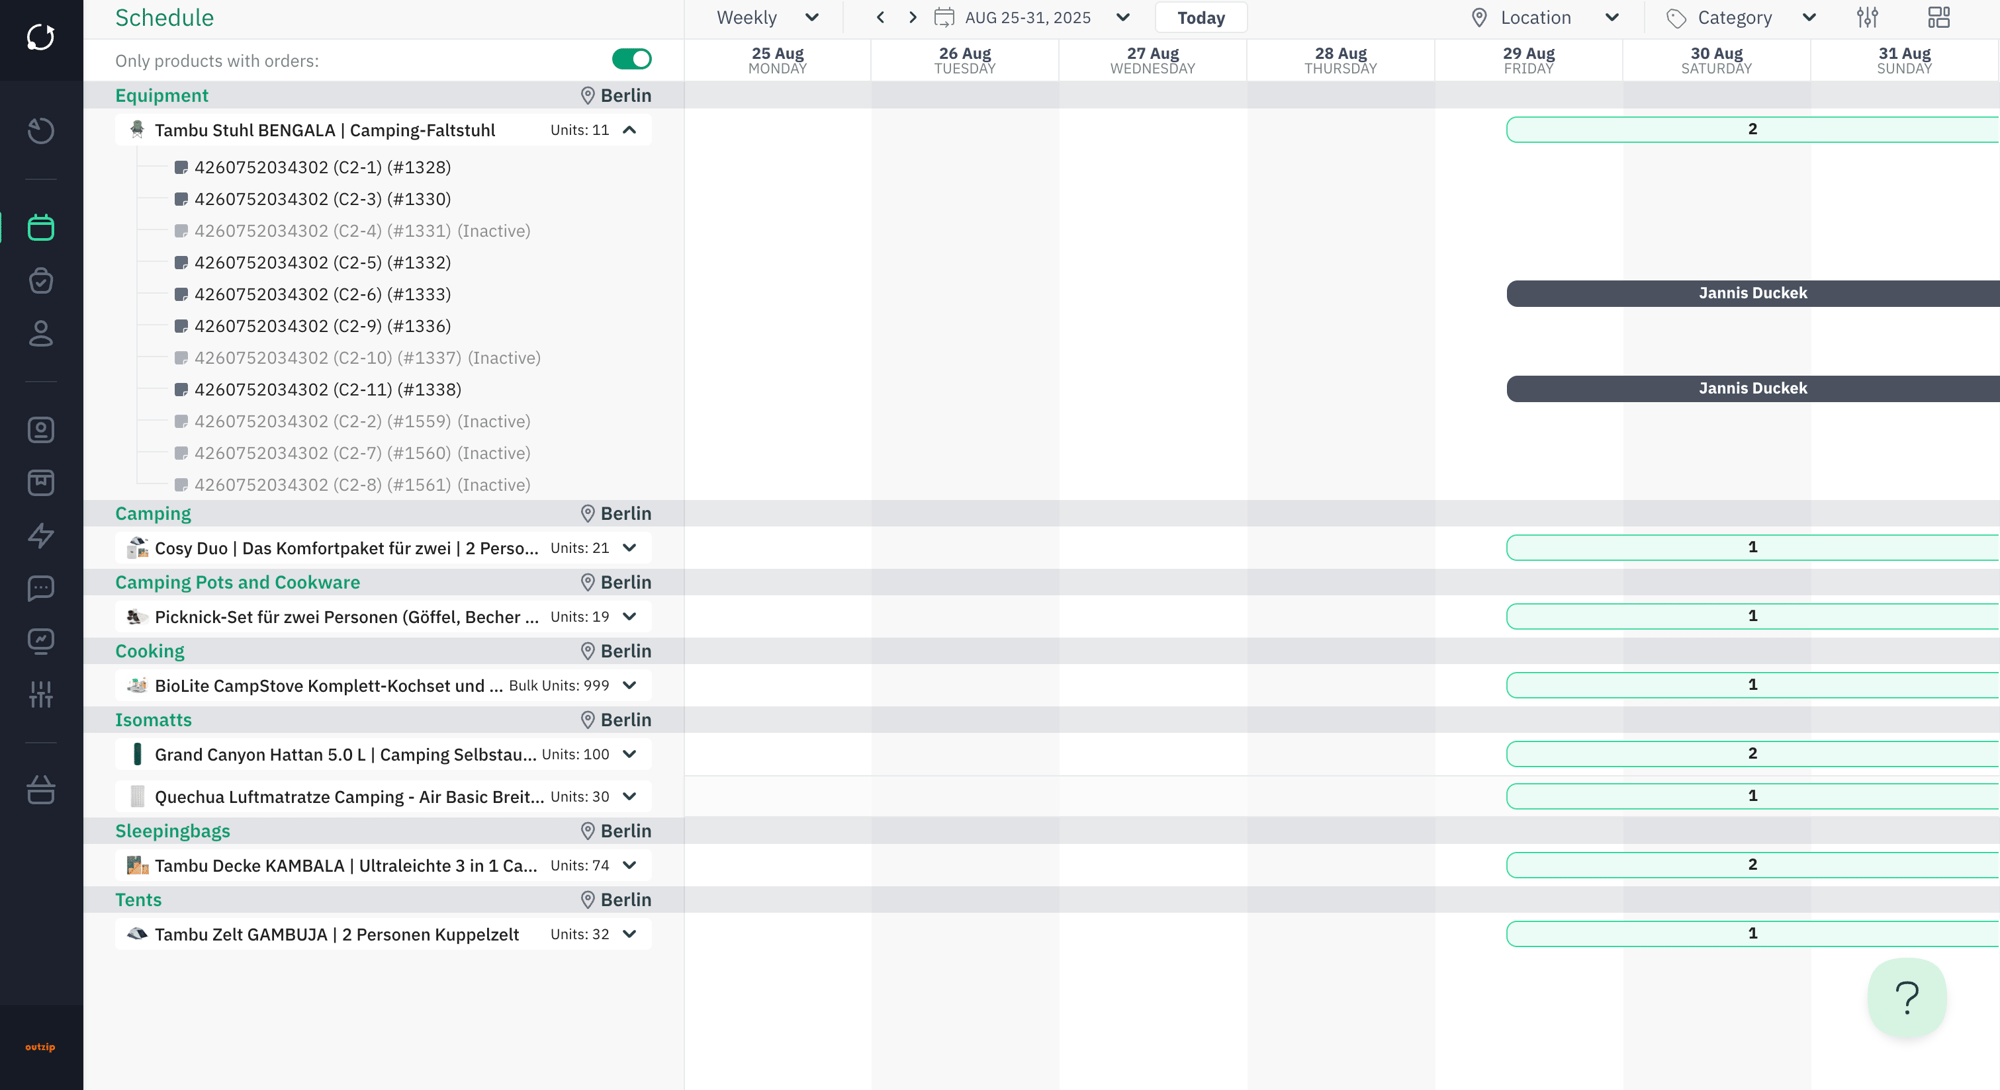The image size is (2000, 1090).
Task: Open the Category filter dropdown
Action: coord(1741,17)
